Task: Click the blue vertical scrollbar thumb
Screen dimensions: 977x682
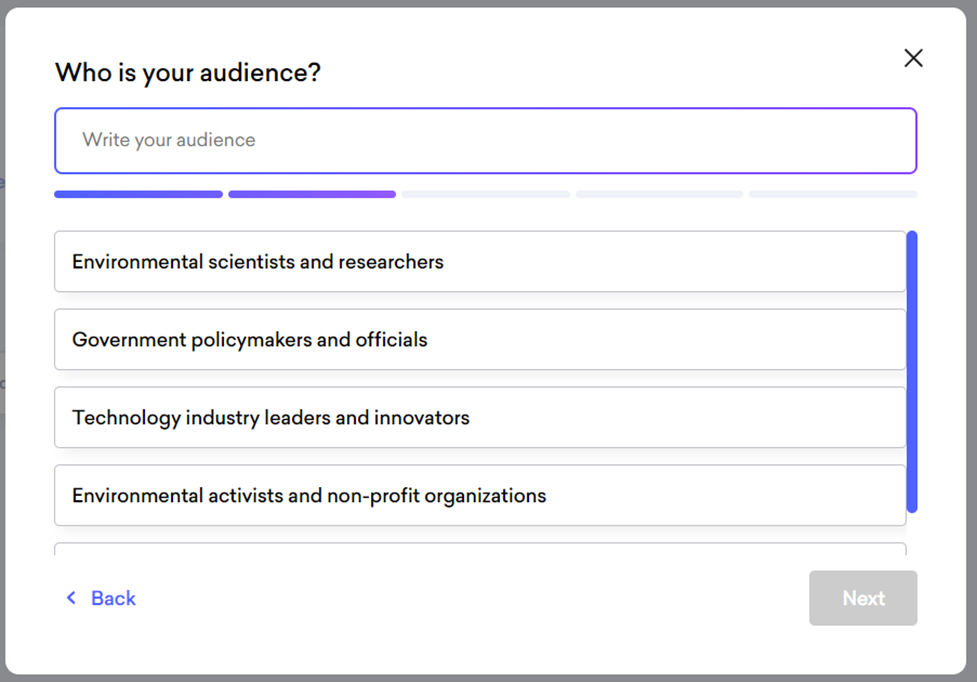Action: click(911, 370)
